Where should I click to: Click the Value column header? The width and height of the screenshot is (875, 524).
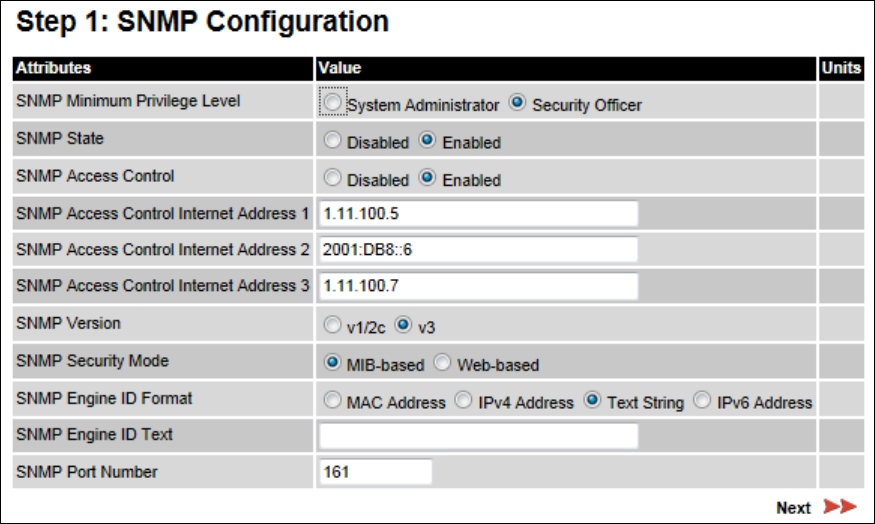(x=566, y=68)
